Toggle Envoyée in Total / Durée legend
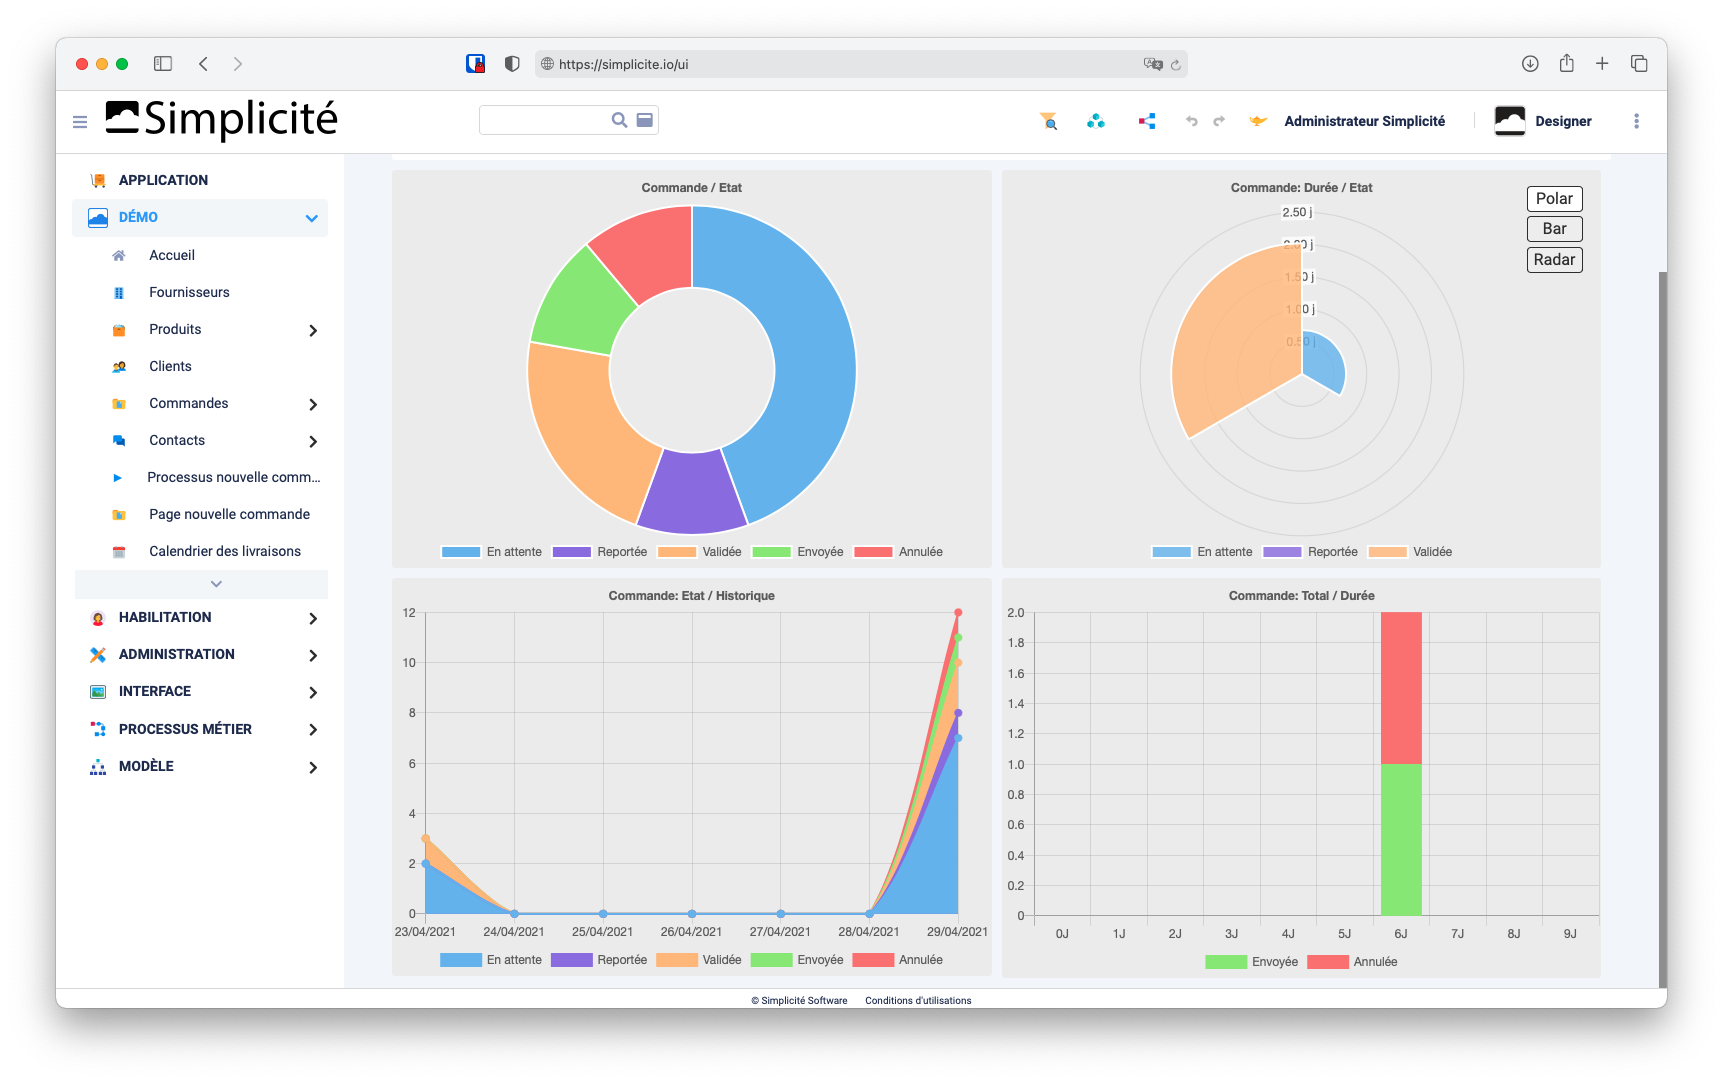Image resolution: width=1723 pixels, height=1082 pixels. (1251, 962)
